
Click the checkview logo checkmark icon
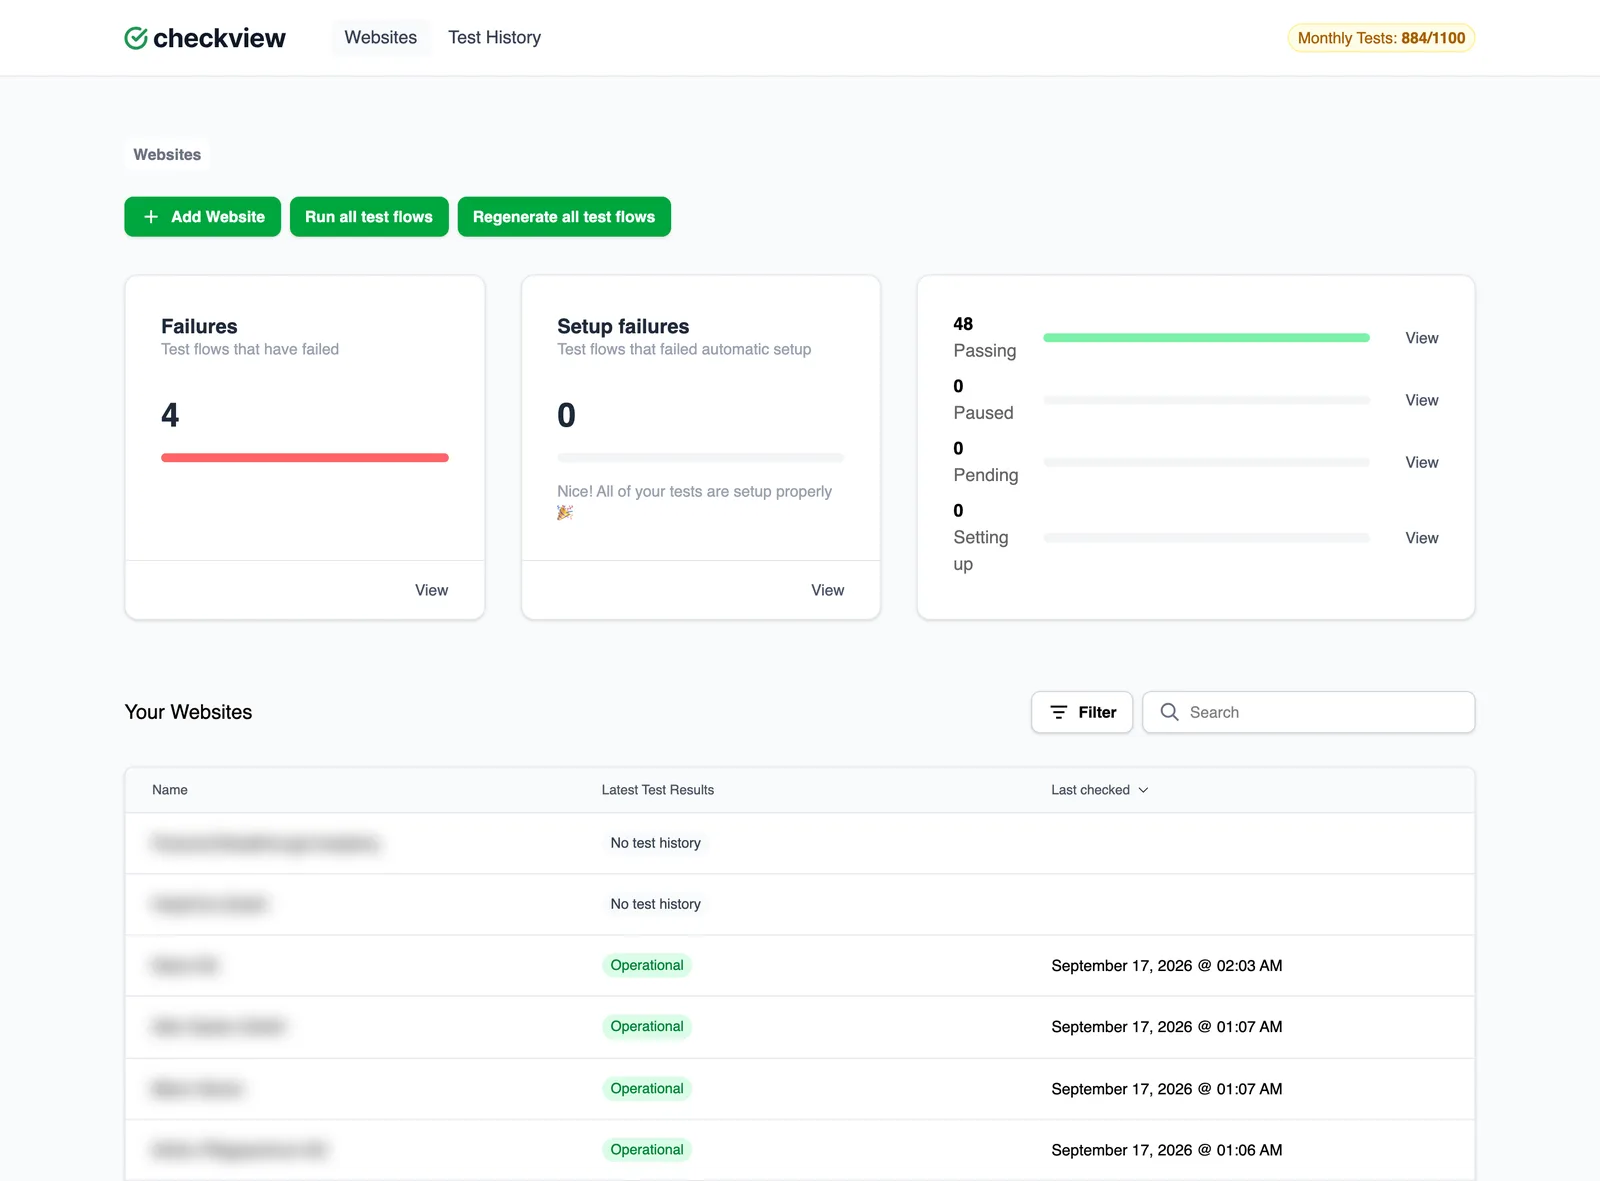136,38
